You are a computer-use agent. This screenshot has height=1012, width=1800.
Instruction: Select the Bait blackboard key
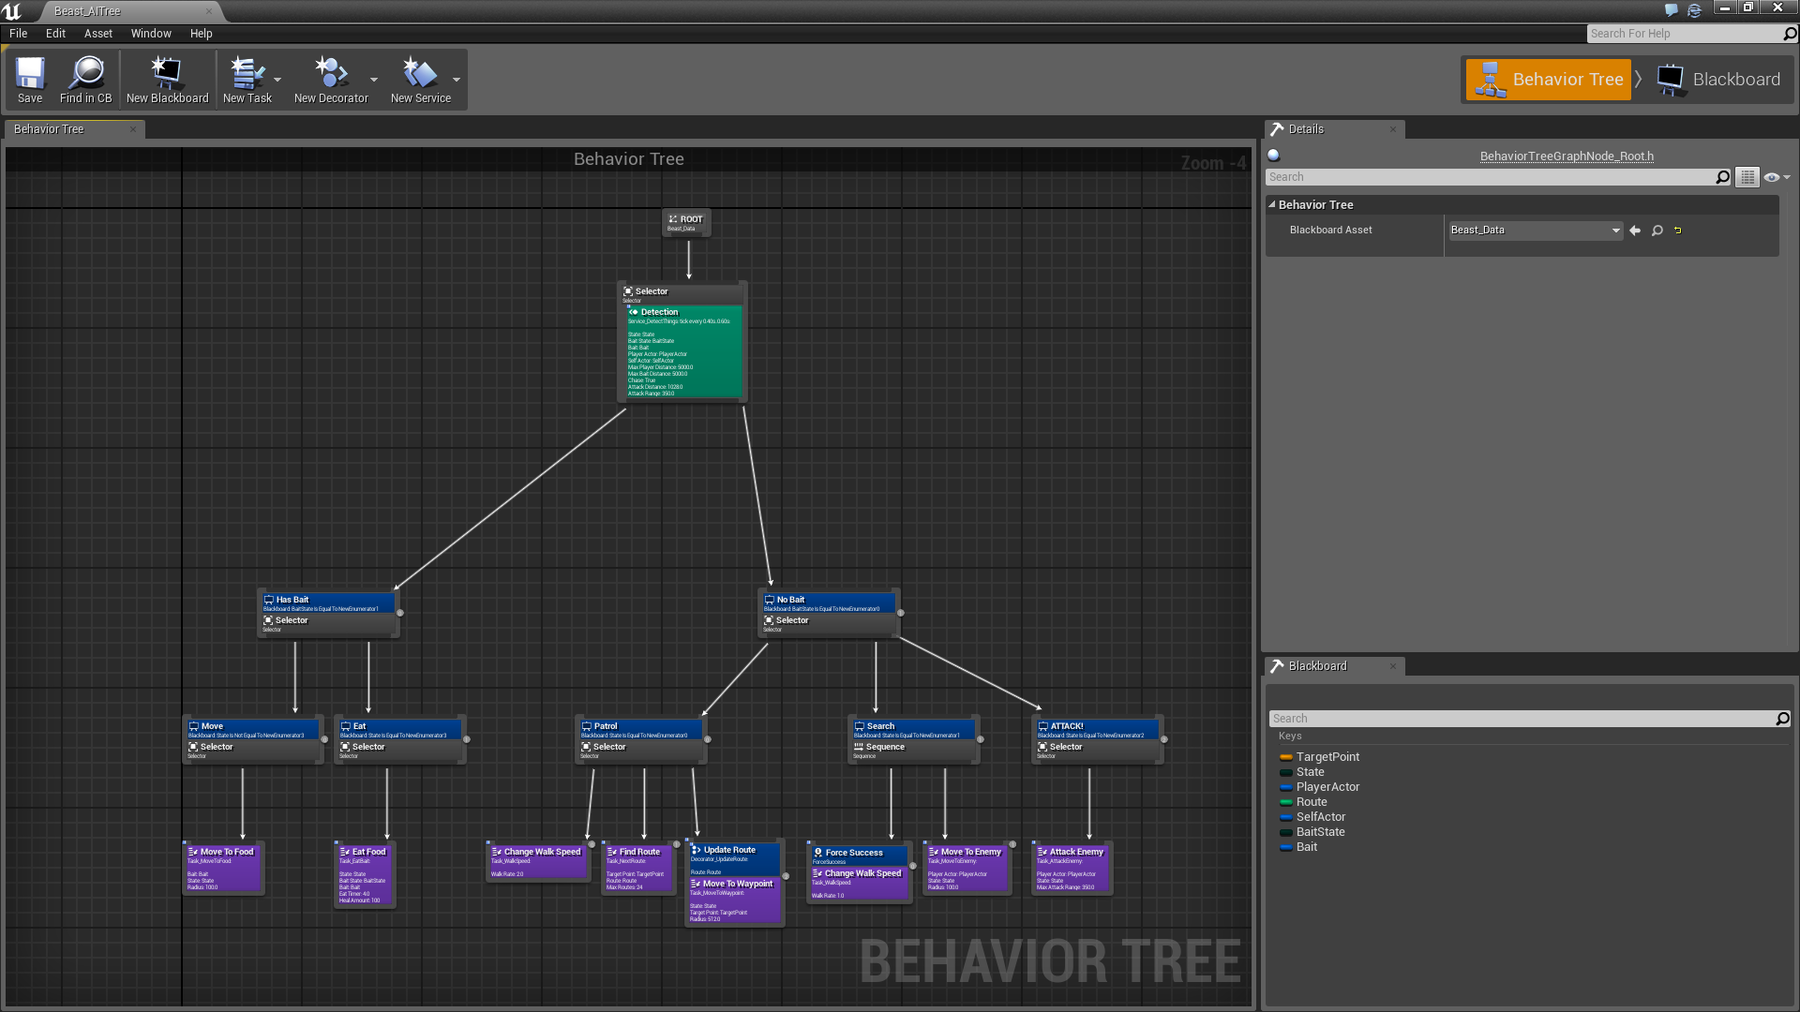pyautogui.click(x=1306, y=847)
